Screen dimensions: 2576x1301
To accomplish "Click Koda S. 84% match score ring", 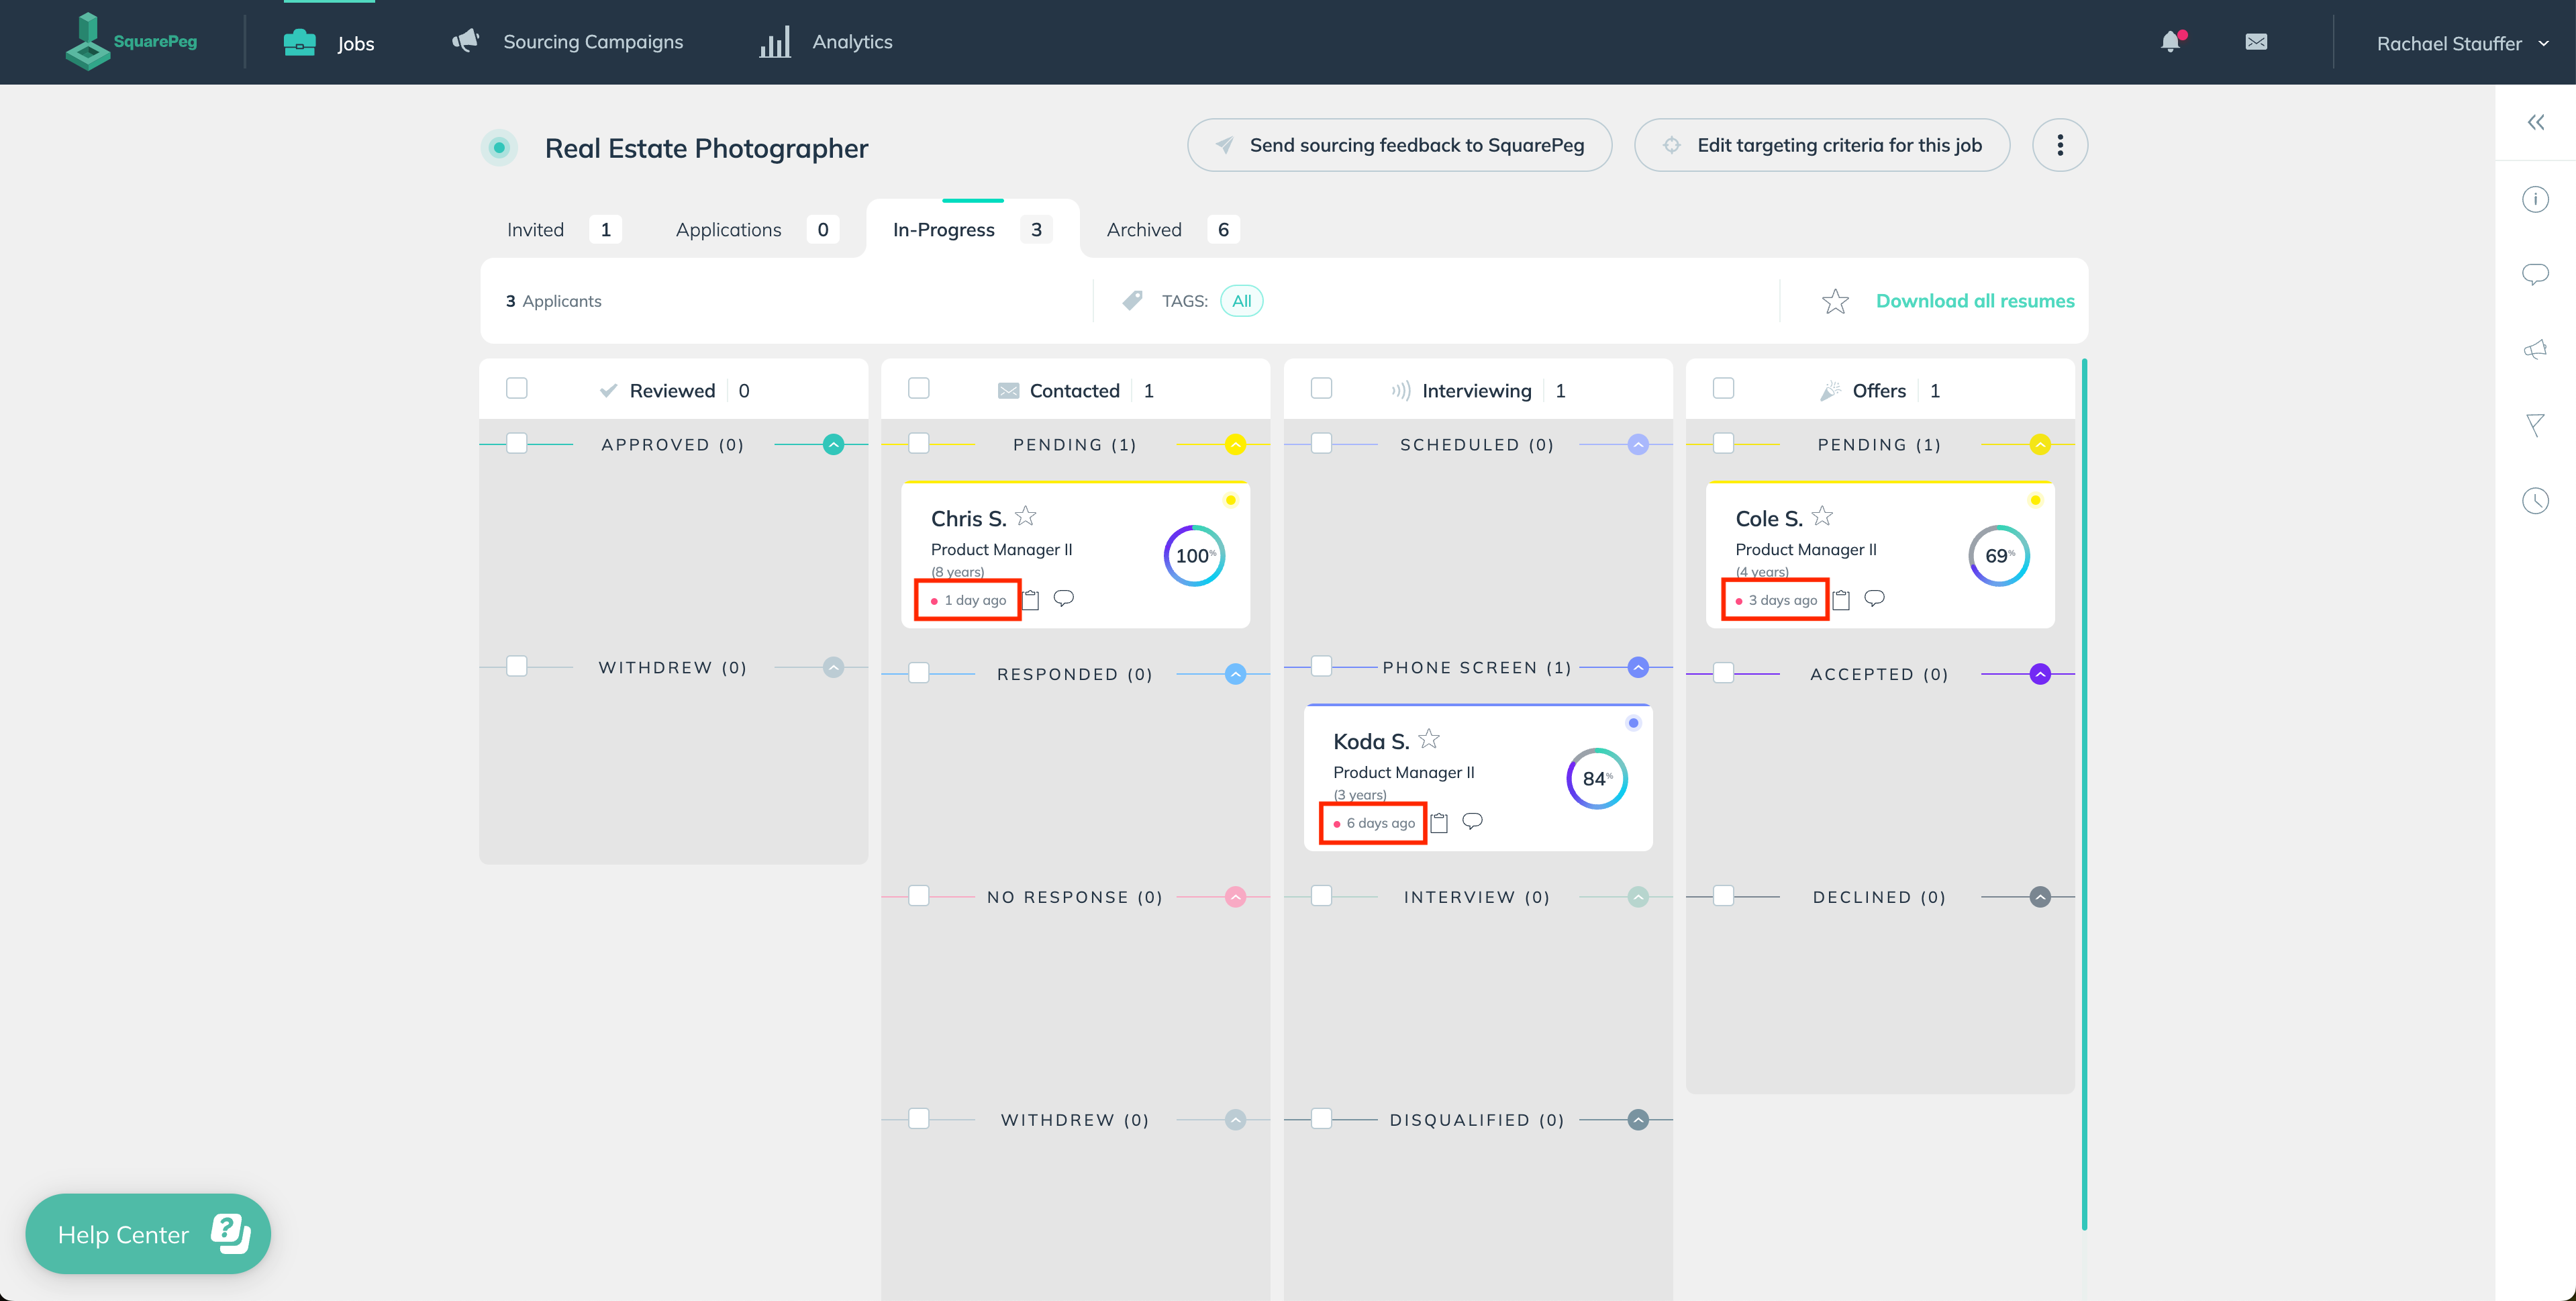I will 1597,778.
